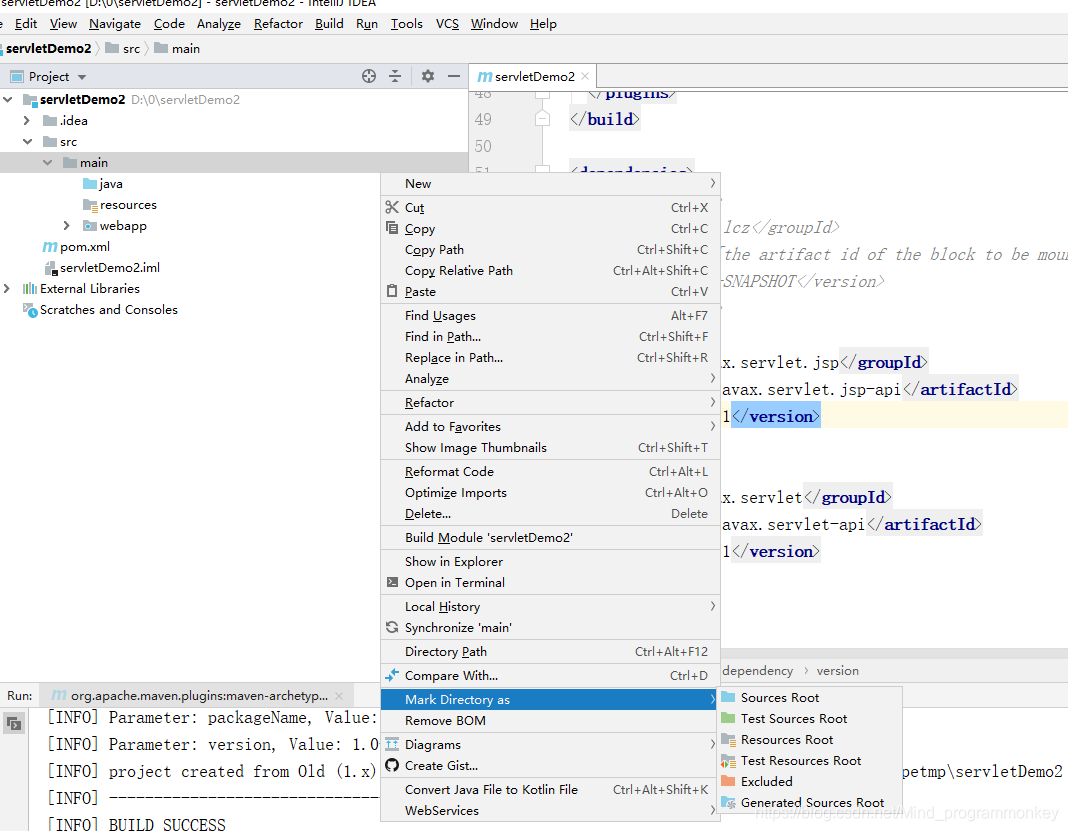Expand External Libraries node

click(7, 288)
